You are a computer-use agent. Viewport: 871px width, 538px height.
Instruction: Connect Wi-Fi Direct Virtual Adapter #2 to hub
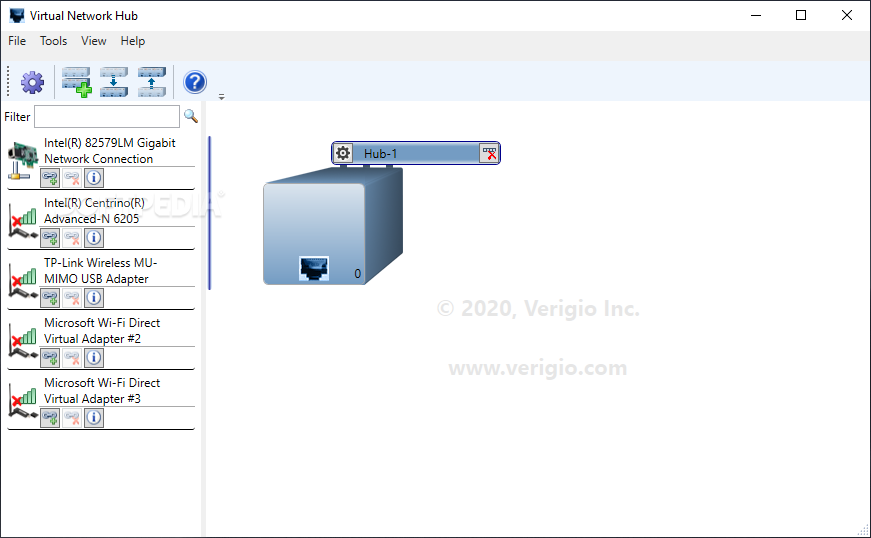pyautogui.click(x=50, y=358)
